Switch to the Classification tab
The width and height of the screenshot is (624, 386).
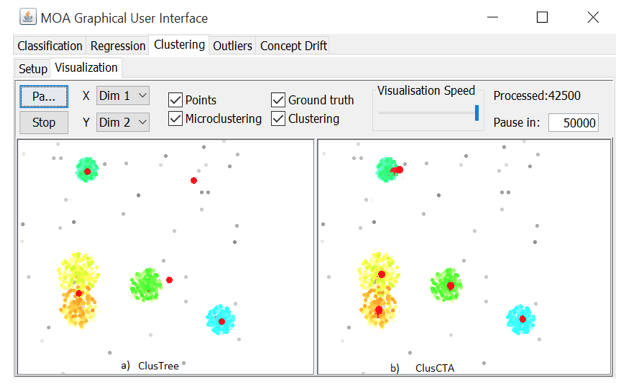click(50, 46)
